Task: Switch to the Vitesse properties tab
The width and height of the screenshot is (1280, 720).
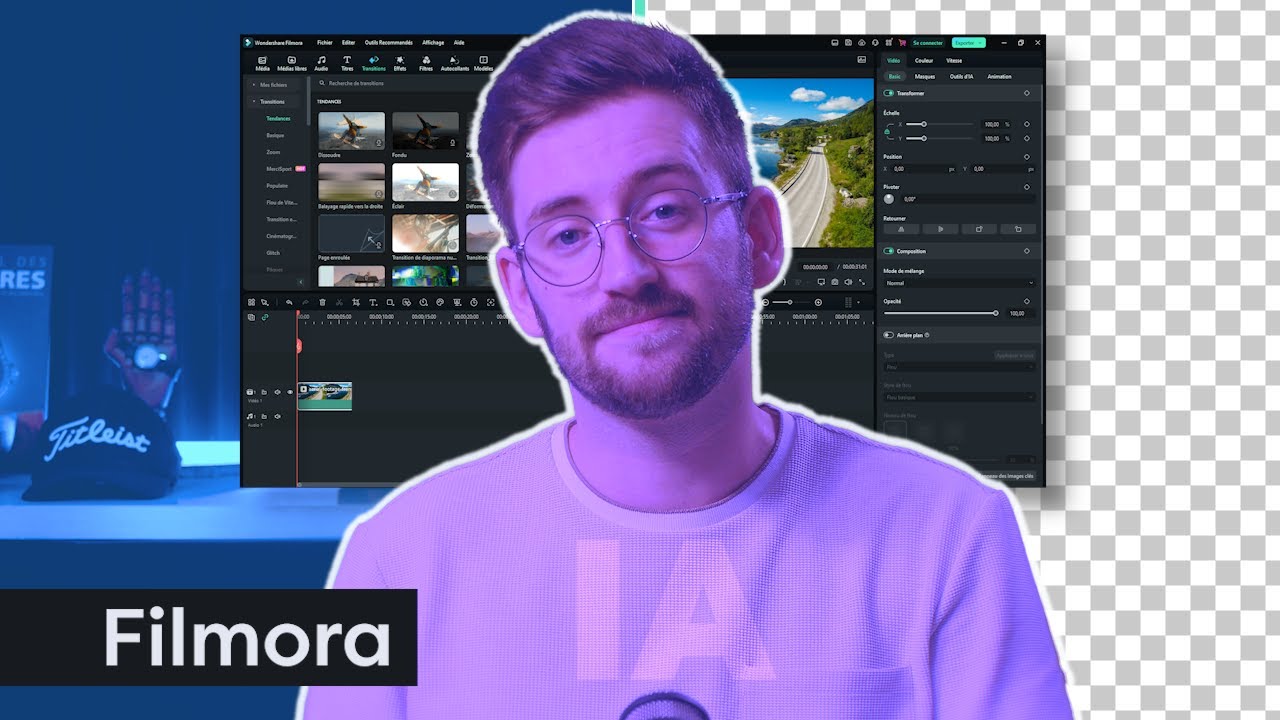Action: click(x=954, y=60)
